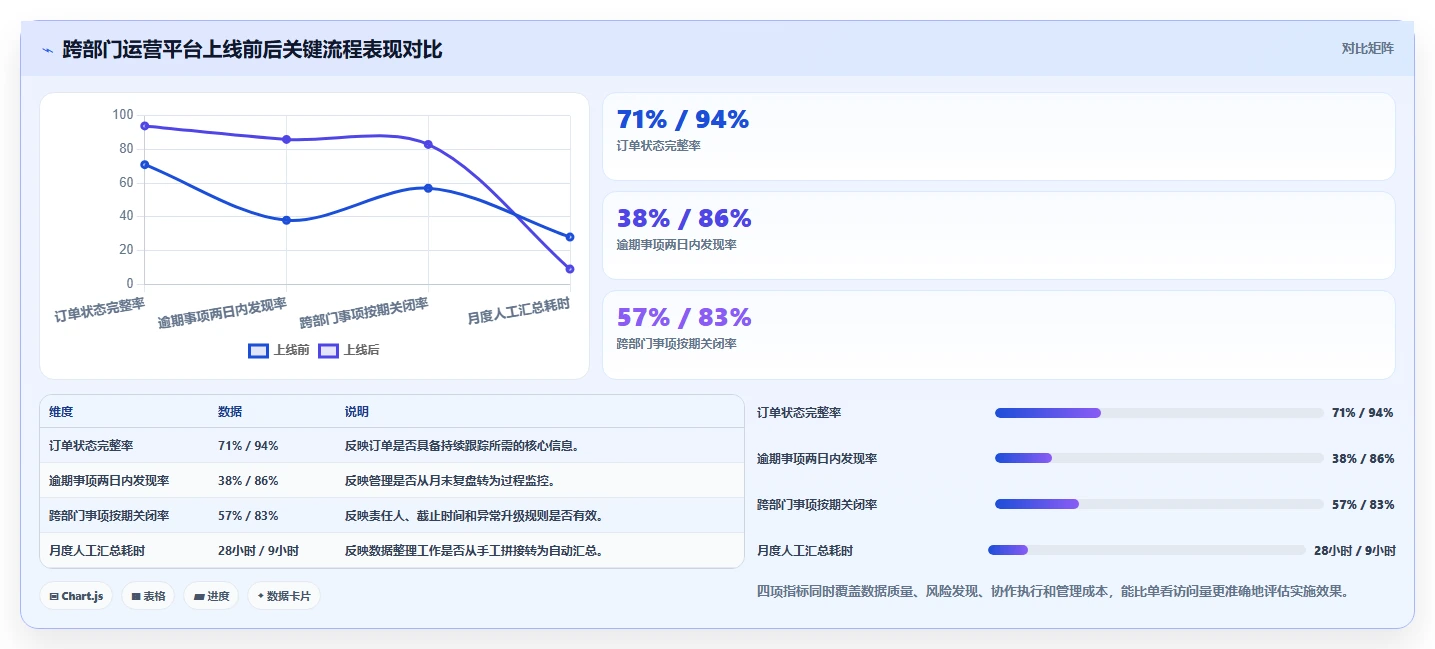Click the progress value 57% / 83%
This screenshot has height=649, width=1435.
point(1363,505)
